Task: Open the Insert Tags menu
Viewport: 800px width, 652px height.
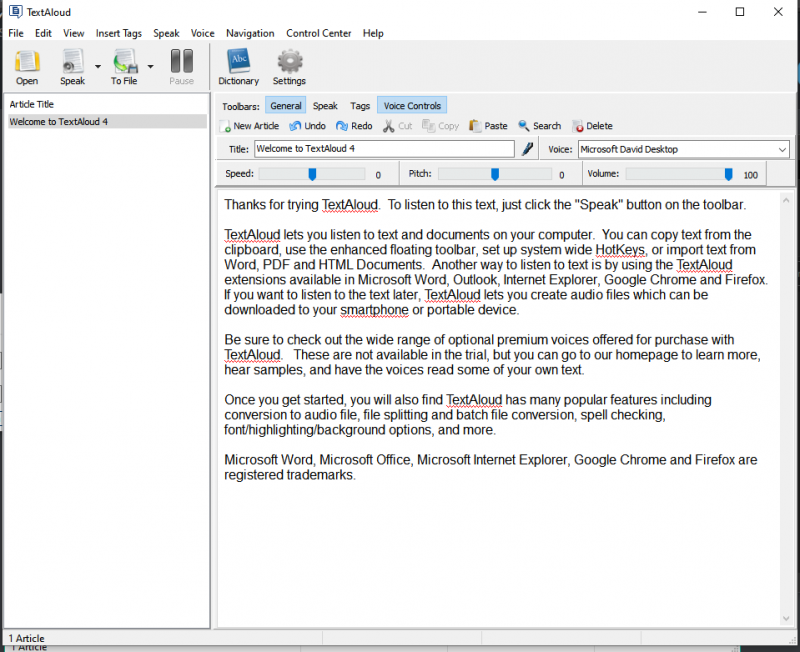Action: click(x=119, y=33)
